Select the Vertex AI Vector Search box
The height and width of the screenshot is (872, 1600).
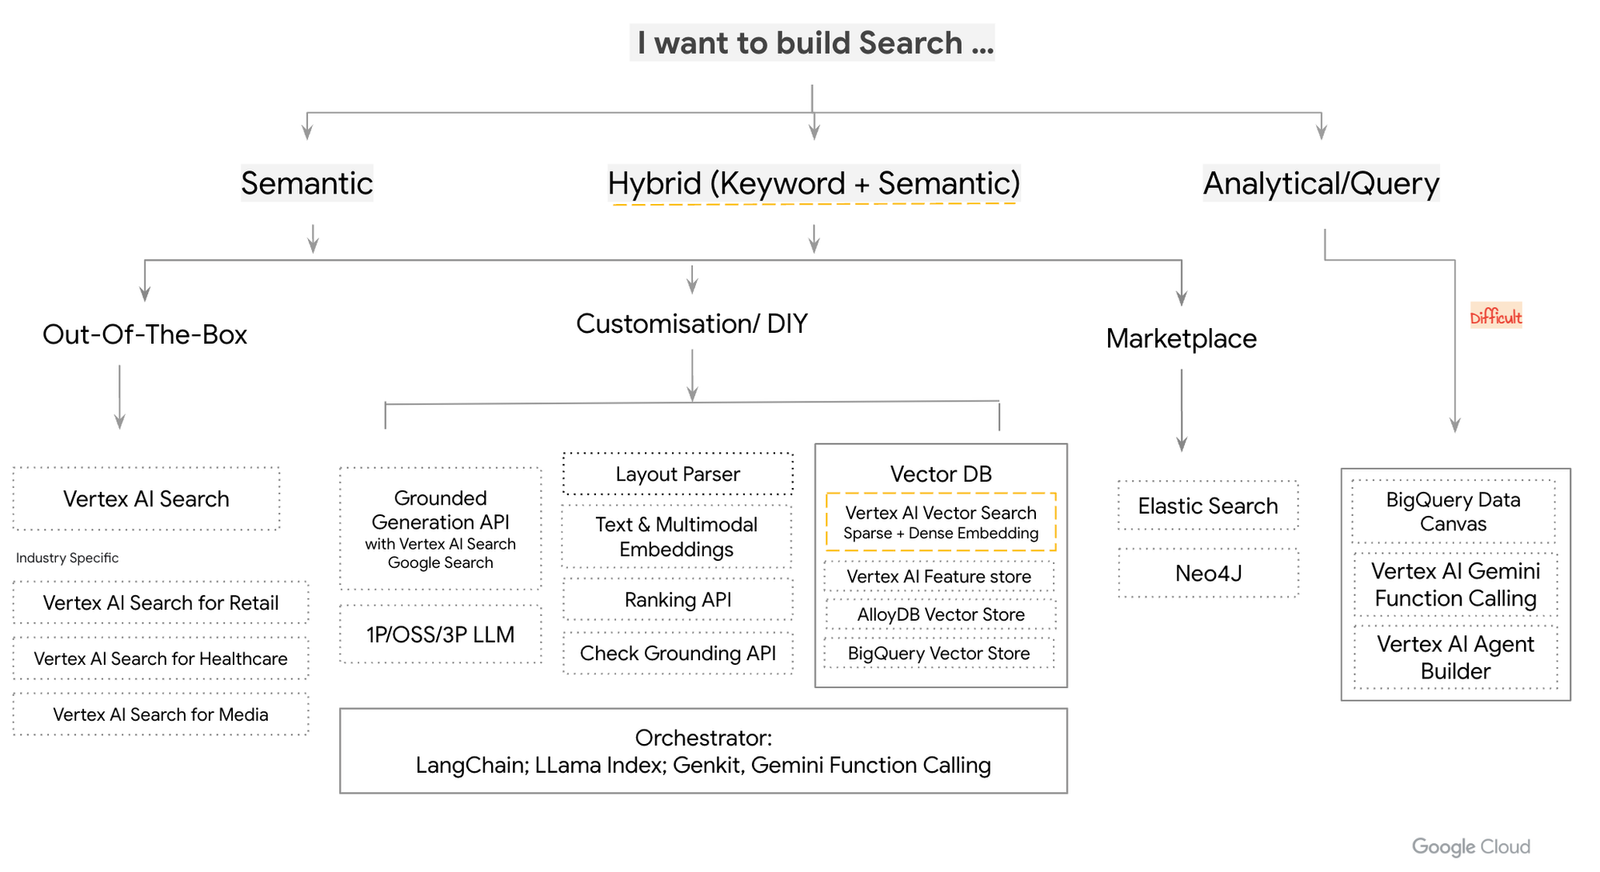pos(941,522)
